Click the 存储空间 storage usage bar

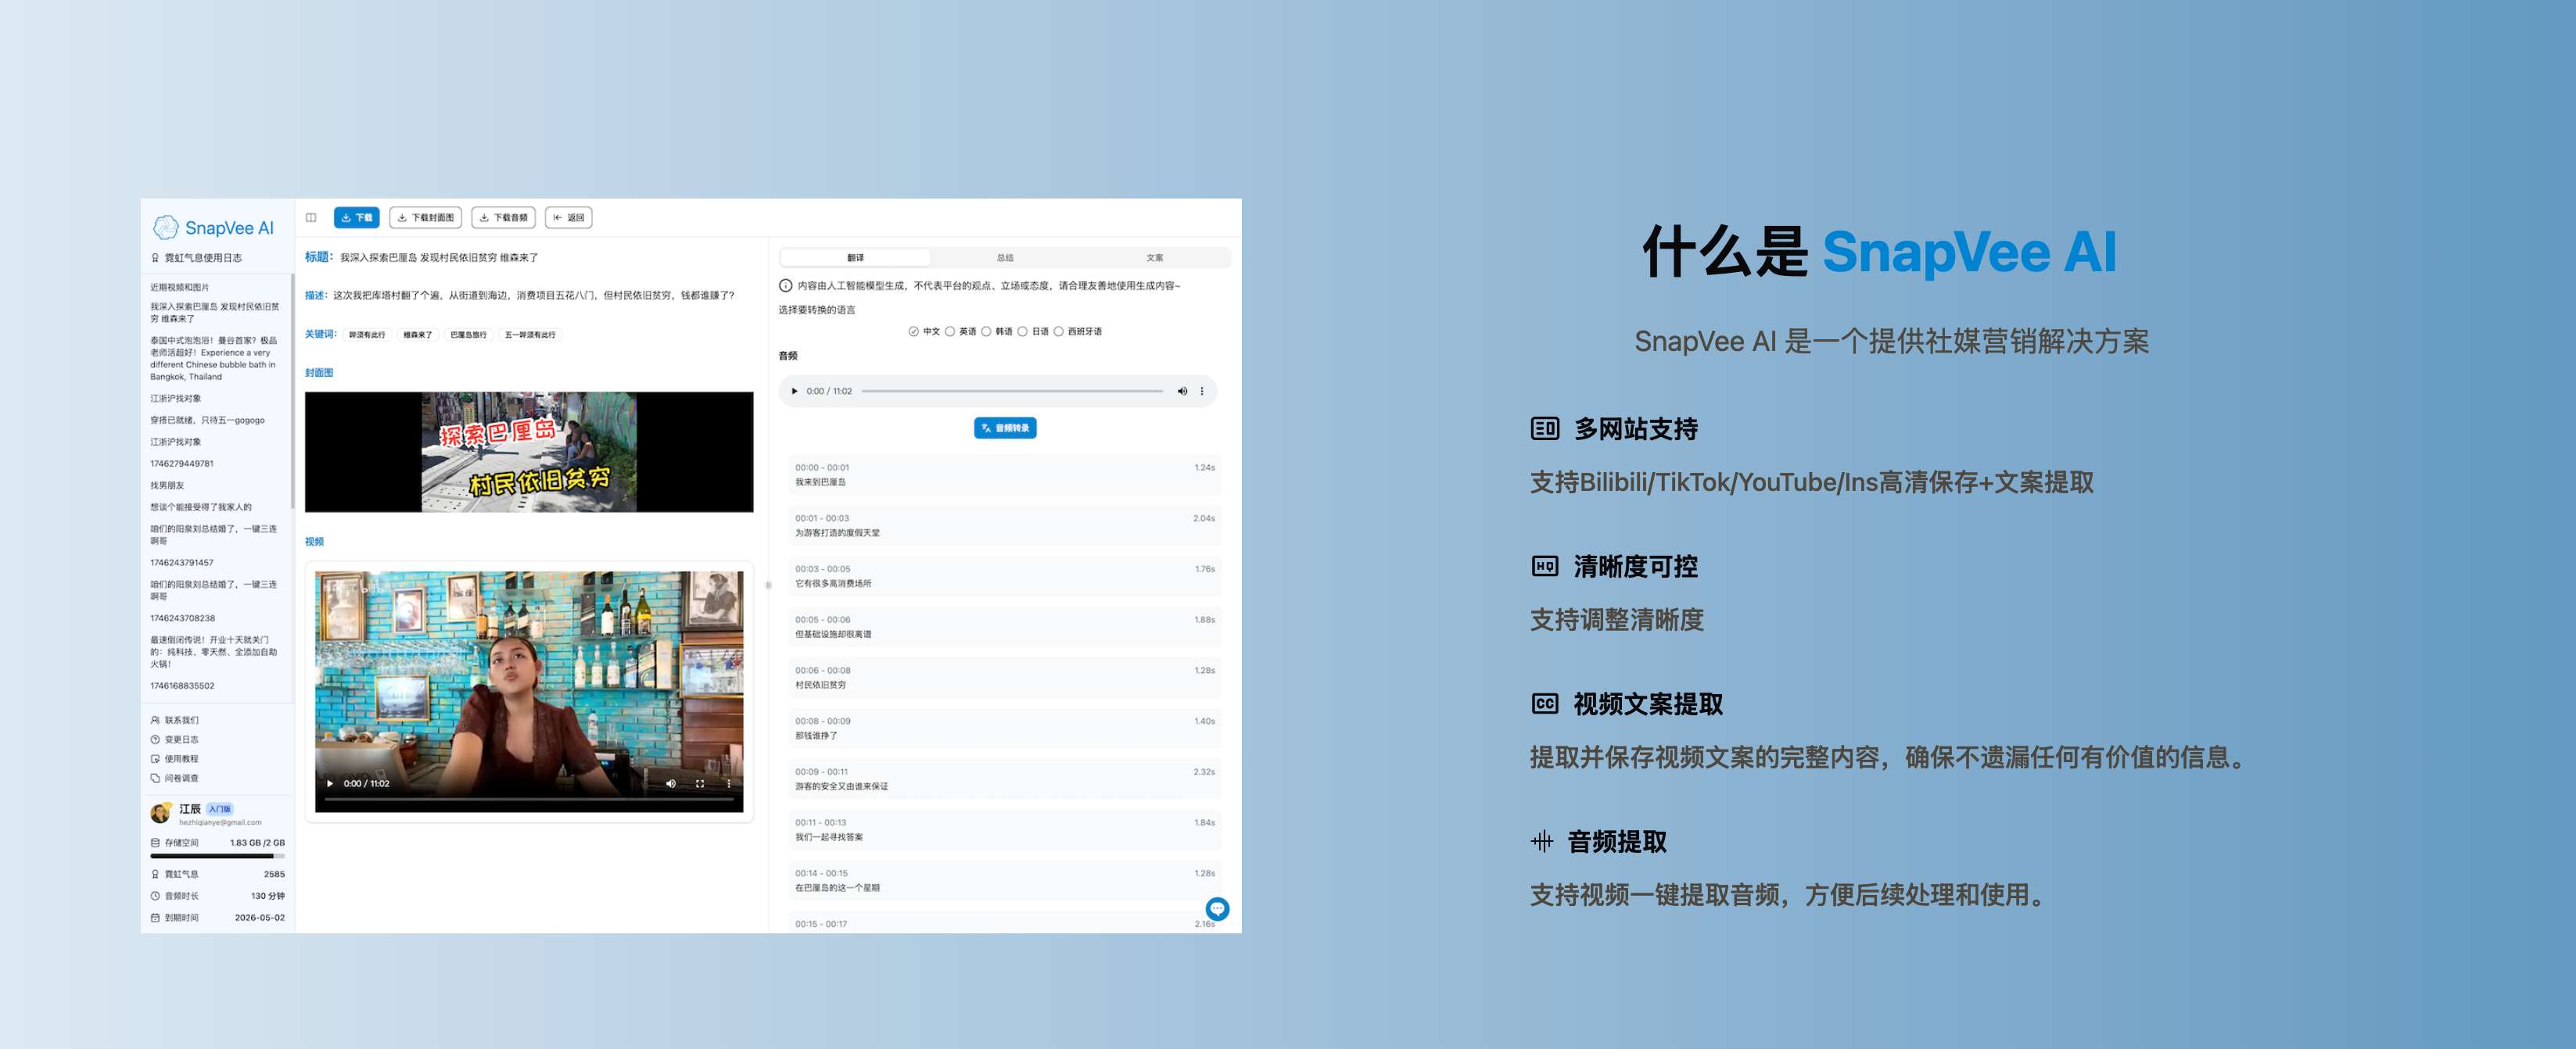(x=217, y=856)
